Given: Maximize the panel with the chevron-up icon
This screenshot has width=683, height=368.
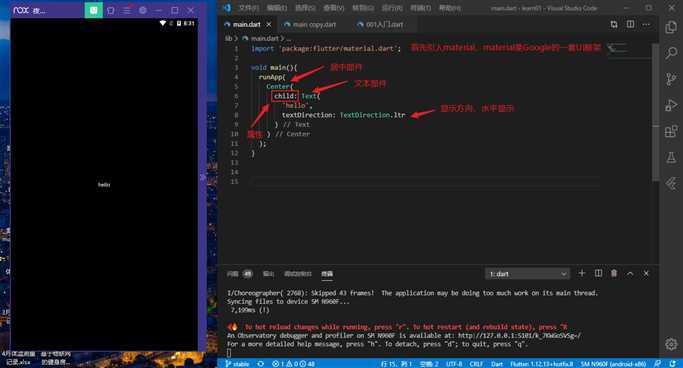Looking at the screenshot, I should point(630,273).
